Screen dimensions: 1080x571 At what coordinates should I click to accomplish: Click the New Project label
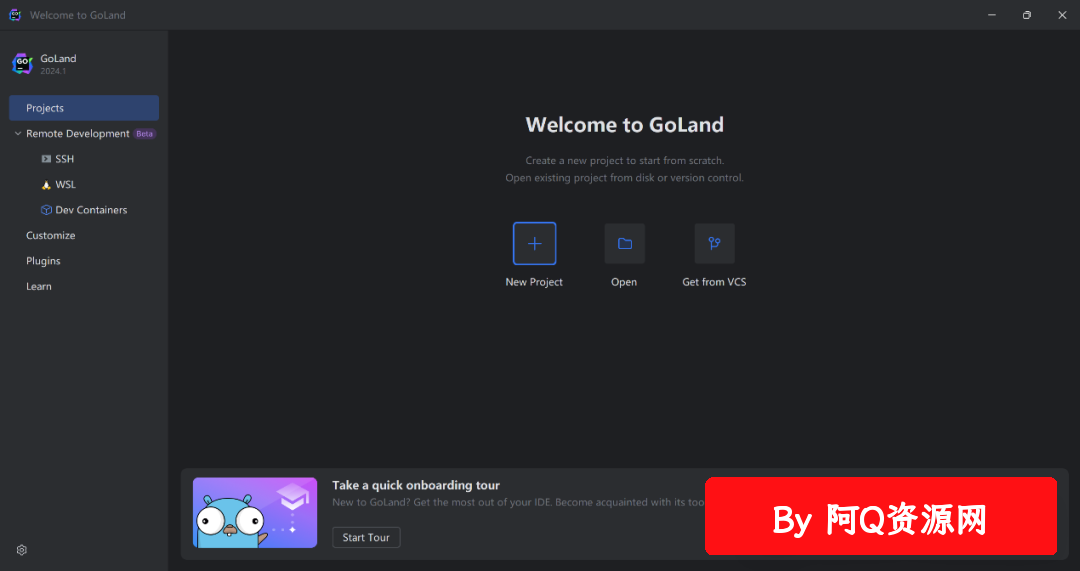pyautogui.click(x=534, y=282)
